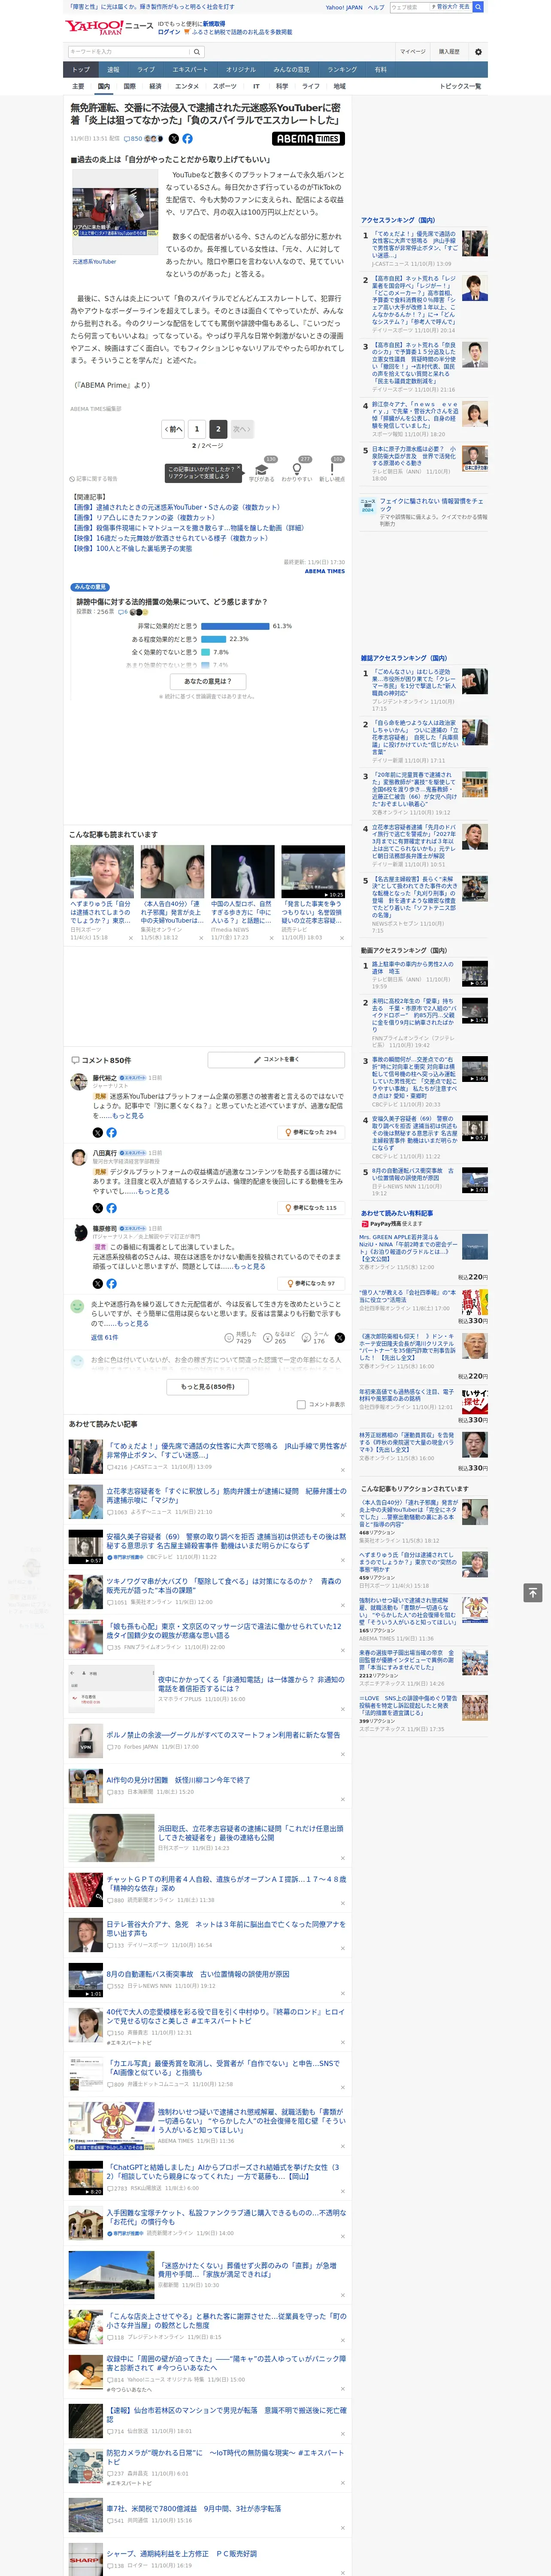Switch to the ランキング tab
The height and width of the screenshot is (2576, 551).
coord(342,69)
